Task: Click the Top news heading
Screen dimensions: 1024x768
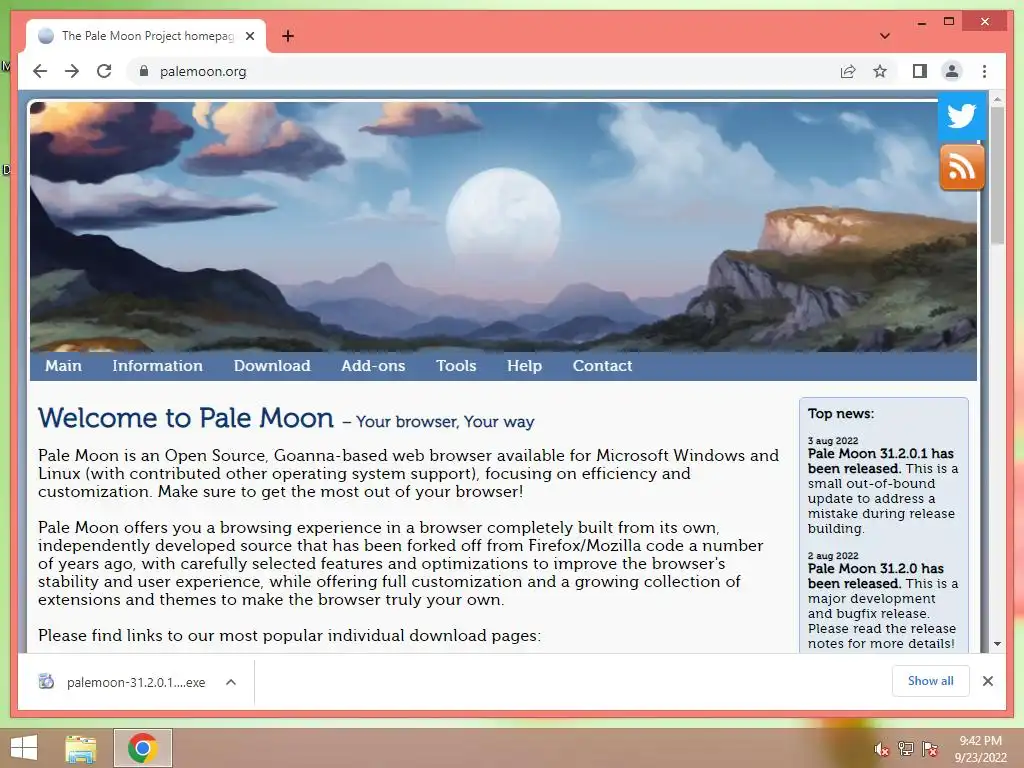Action: [x=840, y=413]
